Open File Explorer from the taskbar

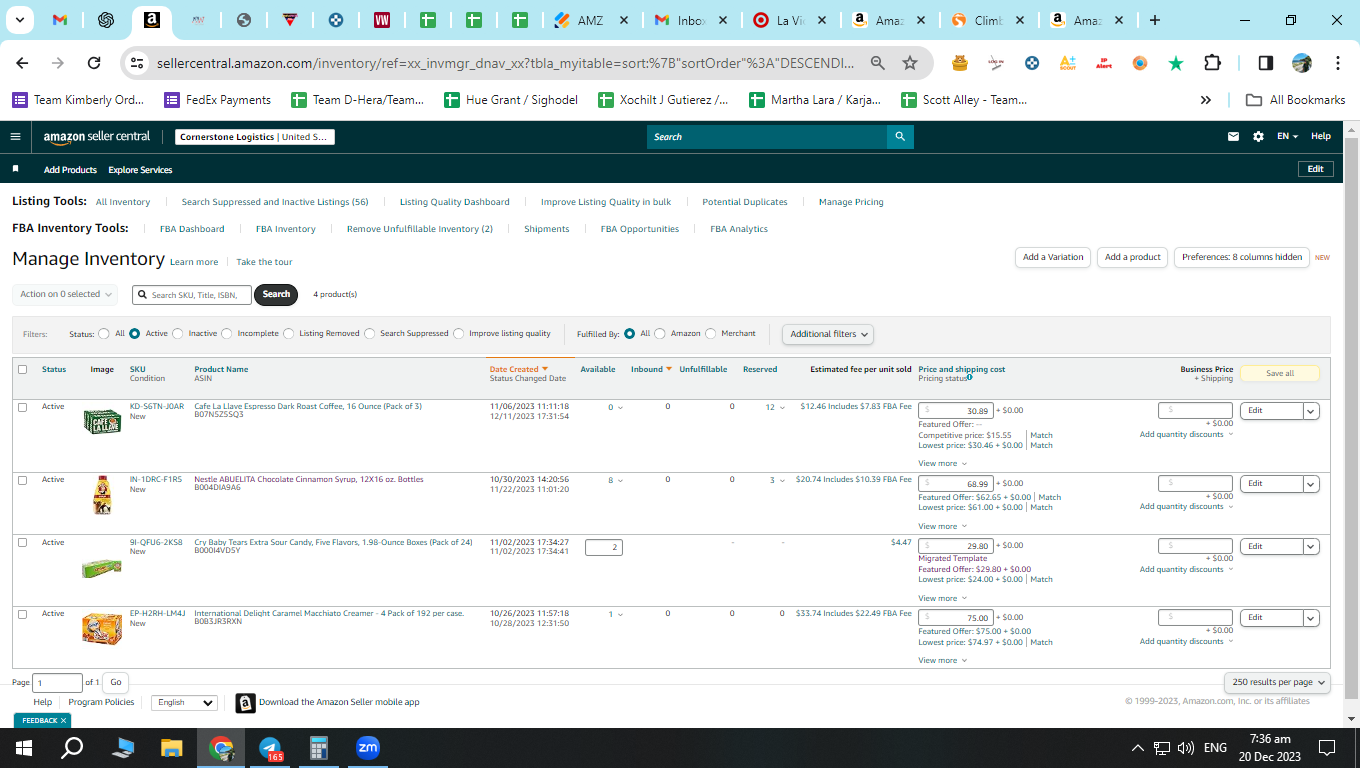pyautogui.click(x=172, y=748)
